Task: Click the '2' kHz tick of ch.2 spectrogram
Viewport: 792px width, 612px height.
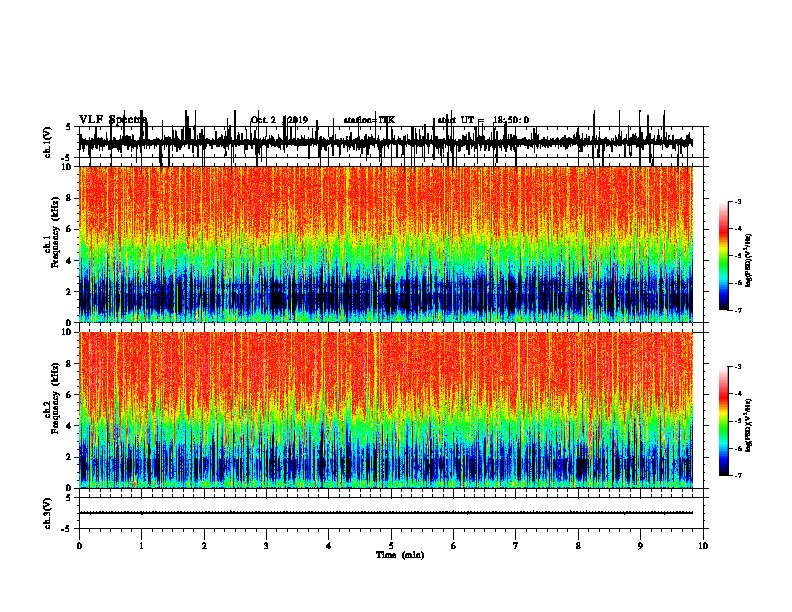Action: click(70, 457)
